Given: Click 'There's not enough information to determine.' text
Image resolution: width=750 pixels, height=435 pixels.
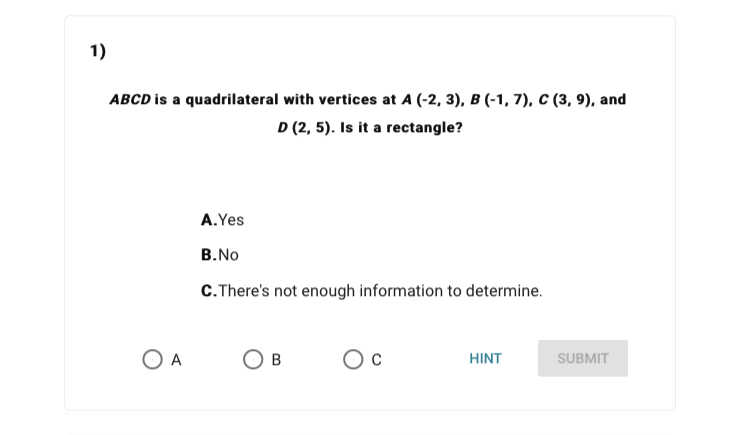Looking at the screenshot, I should [x=380, y=291].
